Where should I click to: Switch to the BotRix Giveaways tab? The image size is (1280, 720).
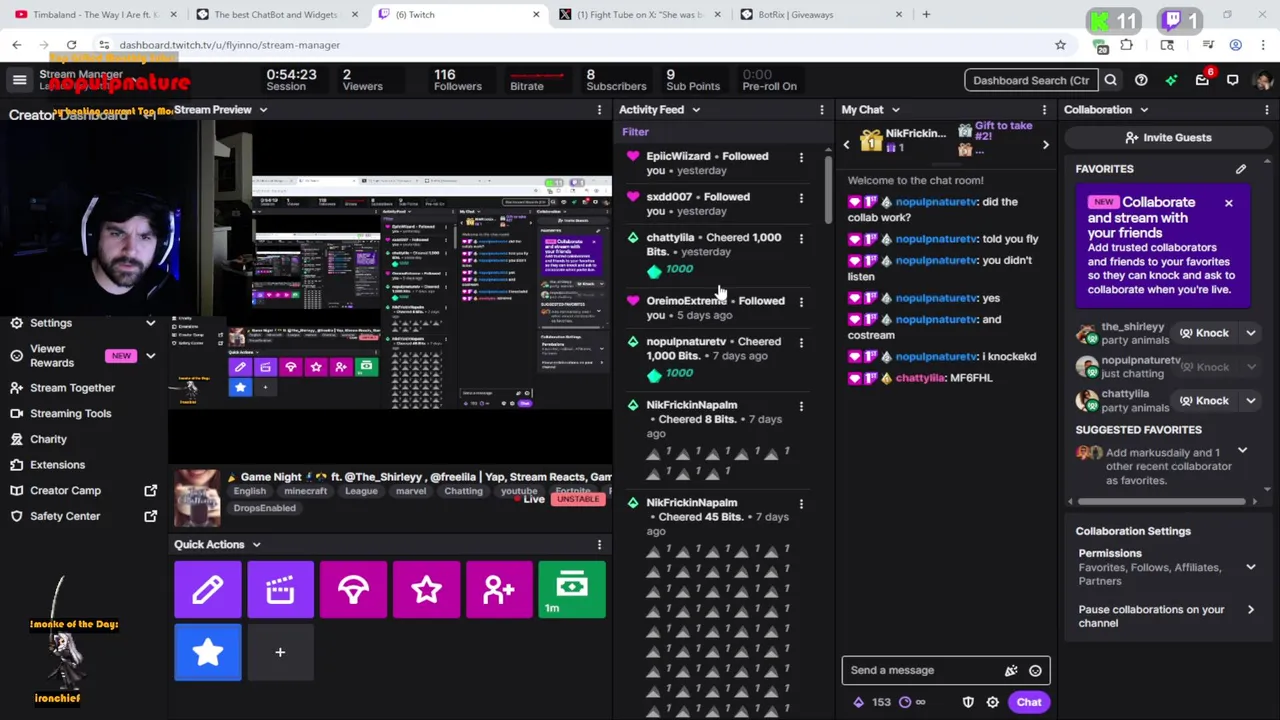click(x=820, y=15)
